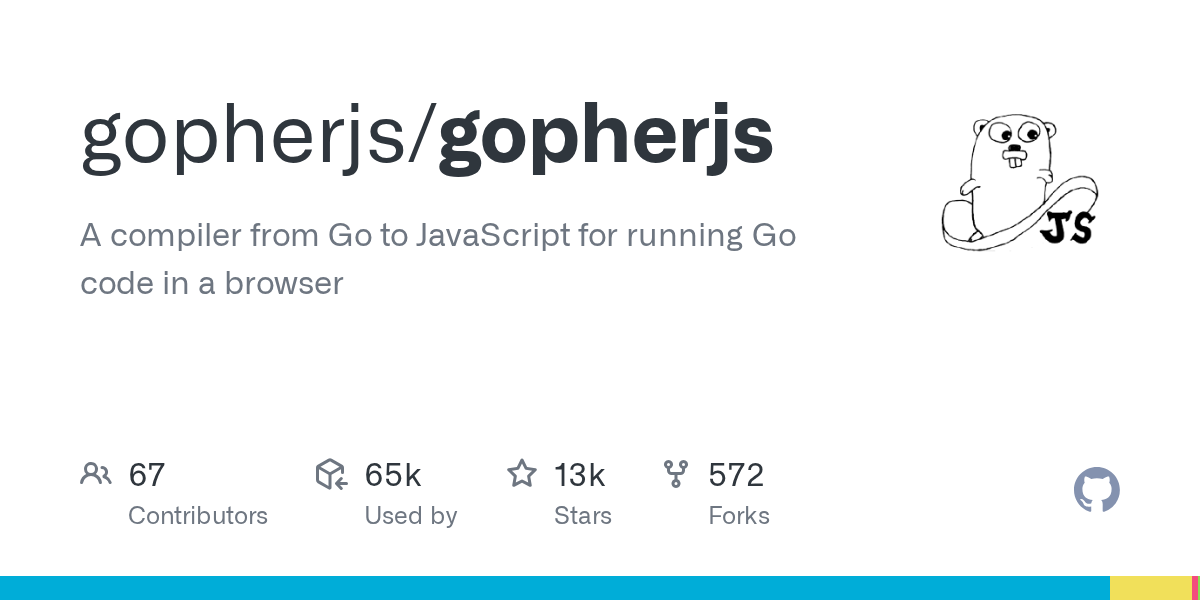The height and width of the screenshot is (600, 1200).
Task: Click the 13k stars count
Action: 580,475
